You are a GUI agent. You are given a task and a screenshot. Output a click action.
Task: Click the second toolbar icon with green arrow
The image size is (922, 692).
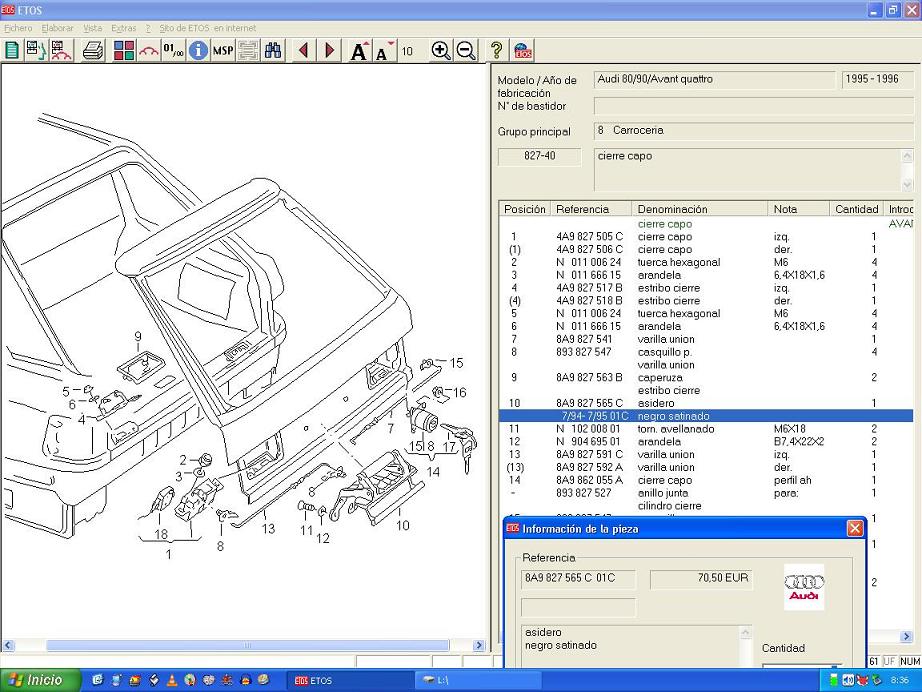coord(36,51)
